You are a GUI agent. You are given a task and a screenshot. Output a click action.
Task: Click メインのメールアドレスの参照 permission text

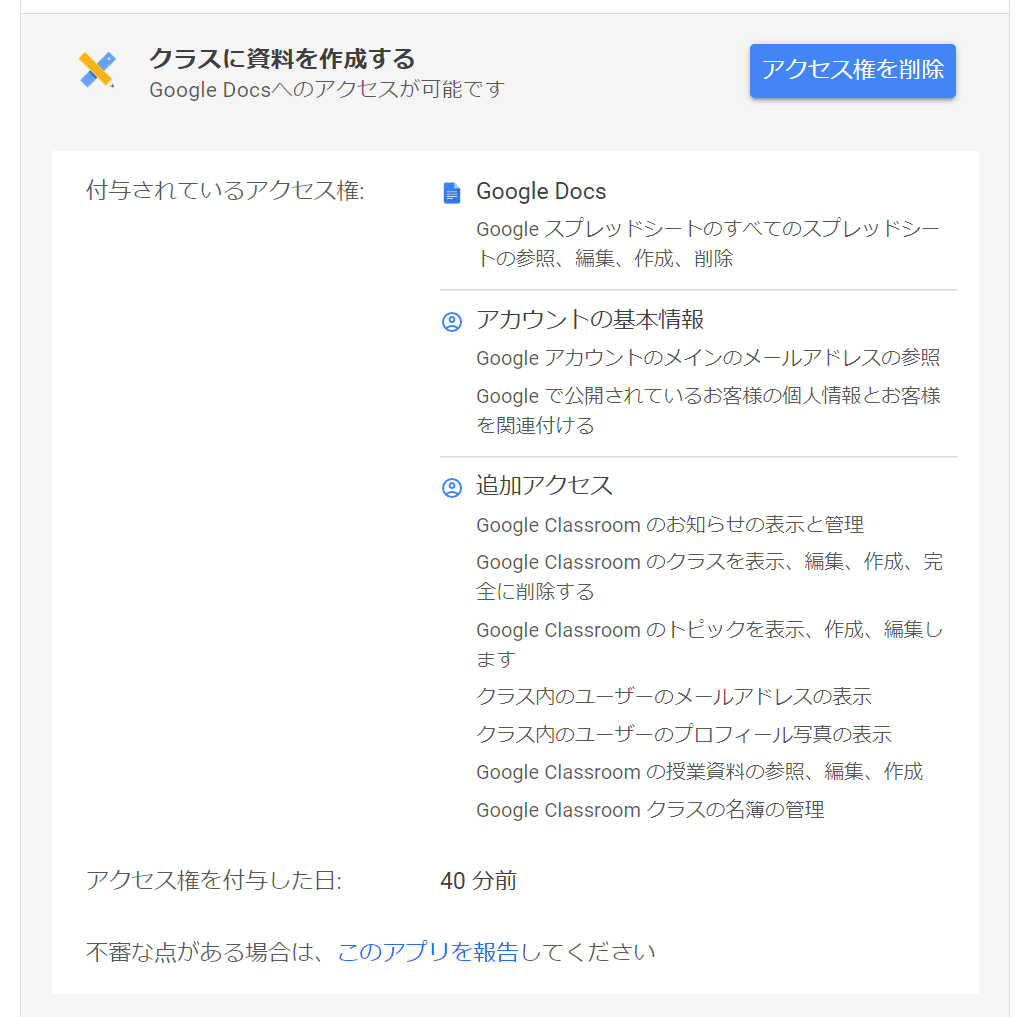708,358
